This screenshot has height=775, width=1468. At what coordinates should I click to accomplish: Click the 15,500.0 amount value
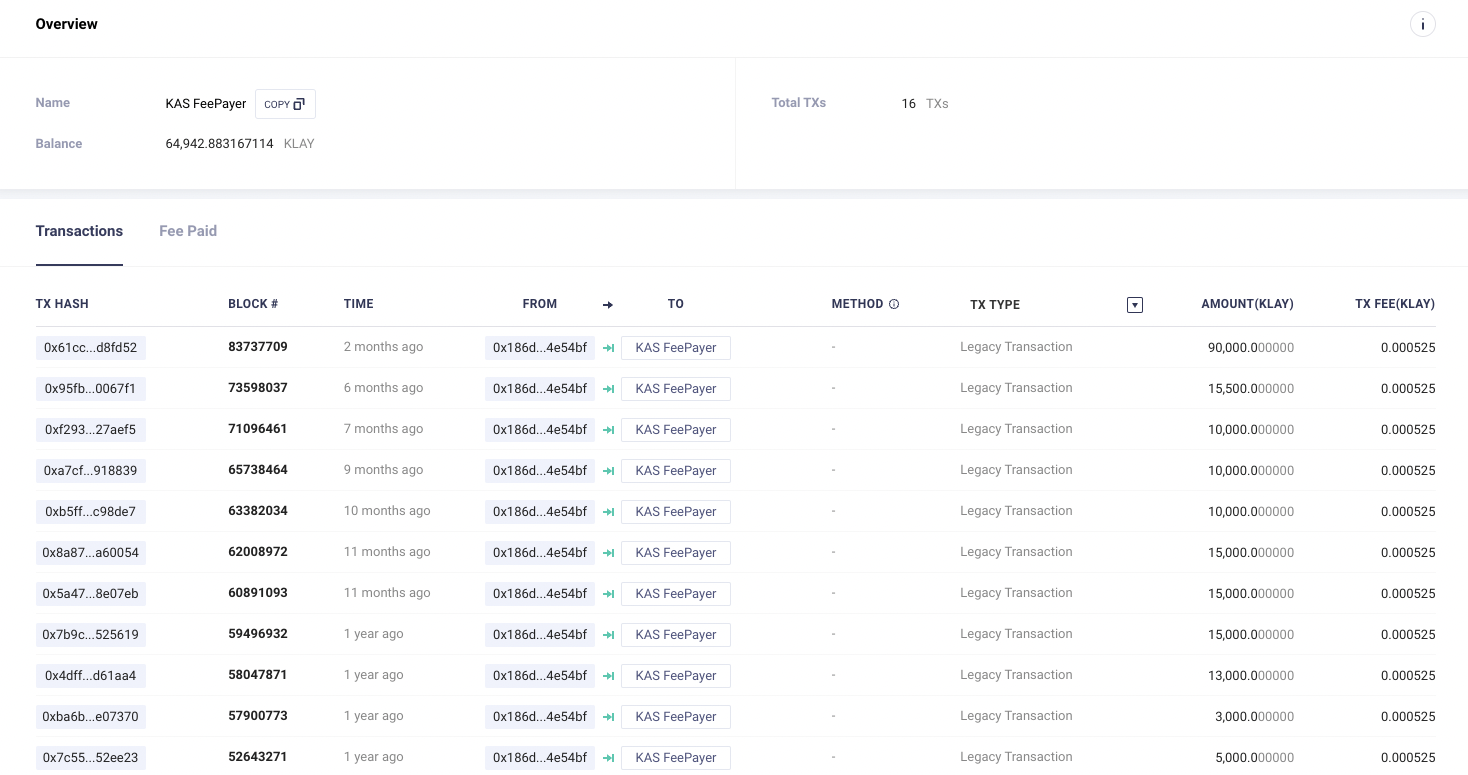(x=1251, y=389)
